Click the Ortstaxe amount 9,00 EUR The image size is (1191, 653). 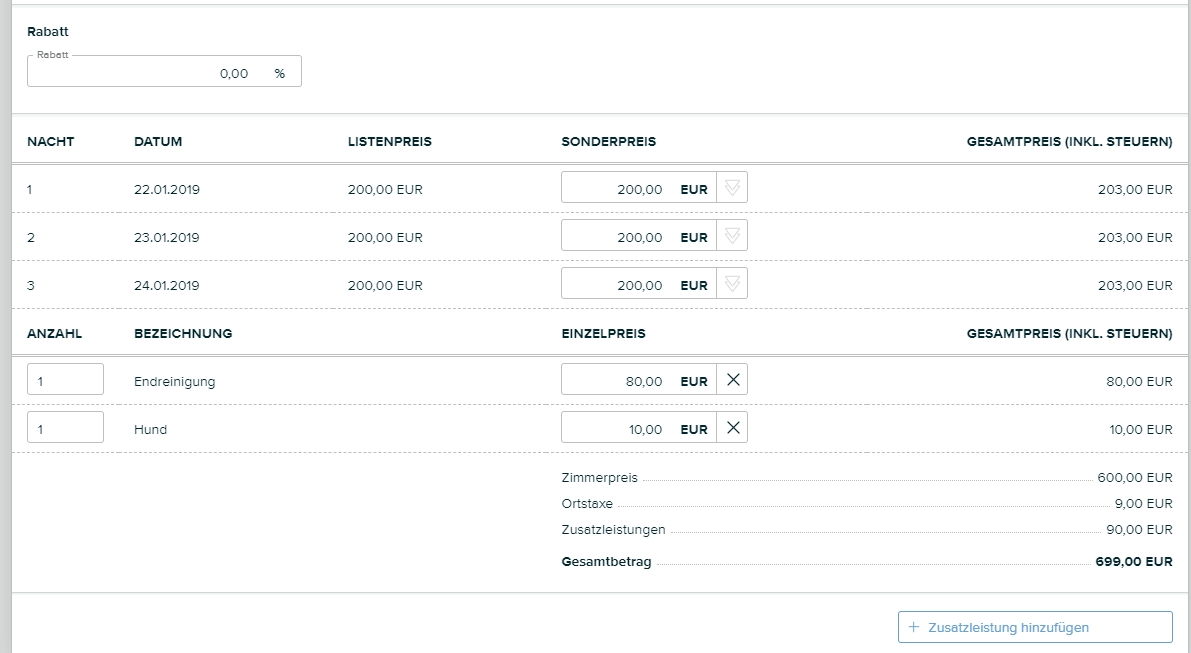[x=1144, y=504]
